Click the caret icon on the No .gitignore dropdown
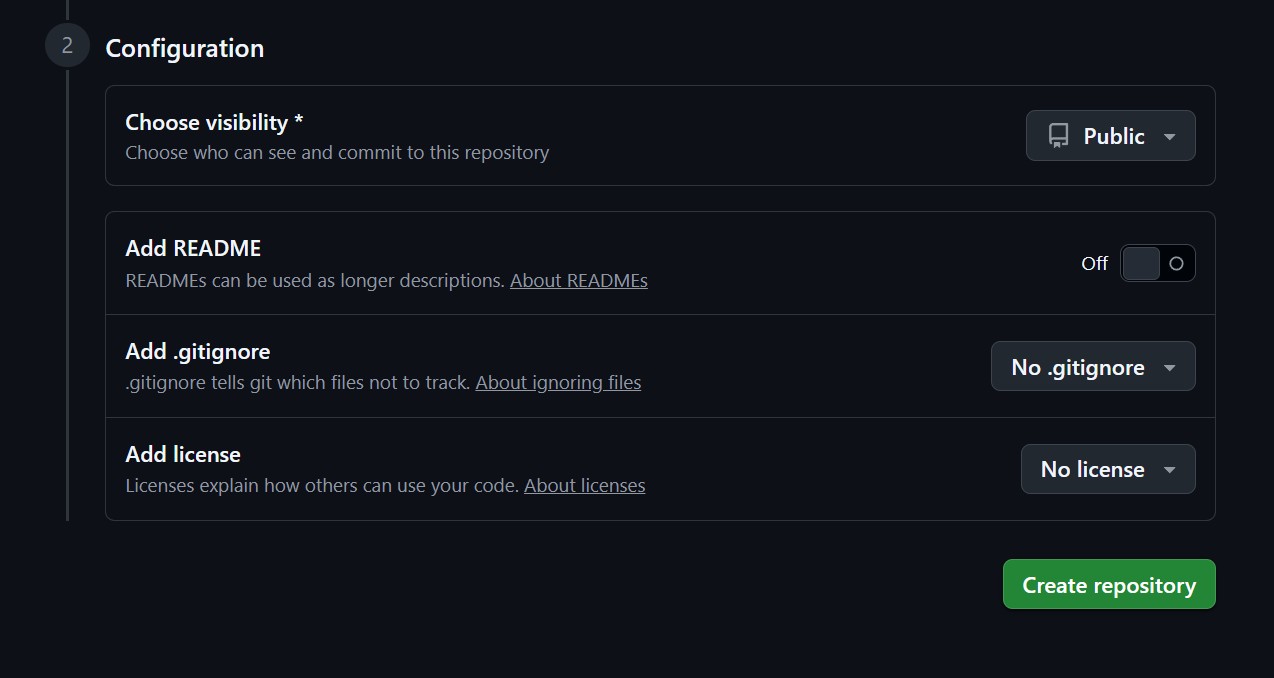This screenshot has width=1274, height=678. click(1167, 367)
